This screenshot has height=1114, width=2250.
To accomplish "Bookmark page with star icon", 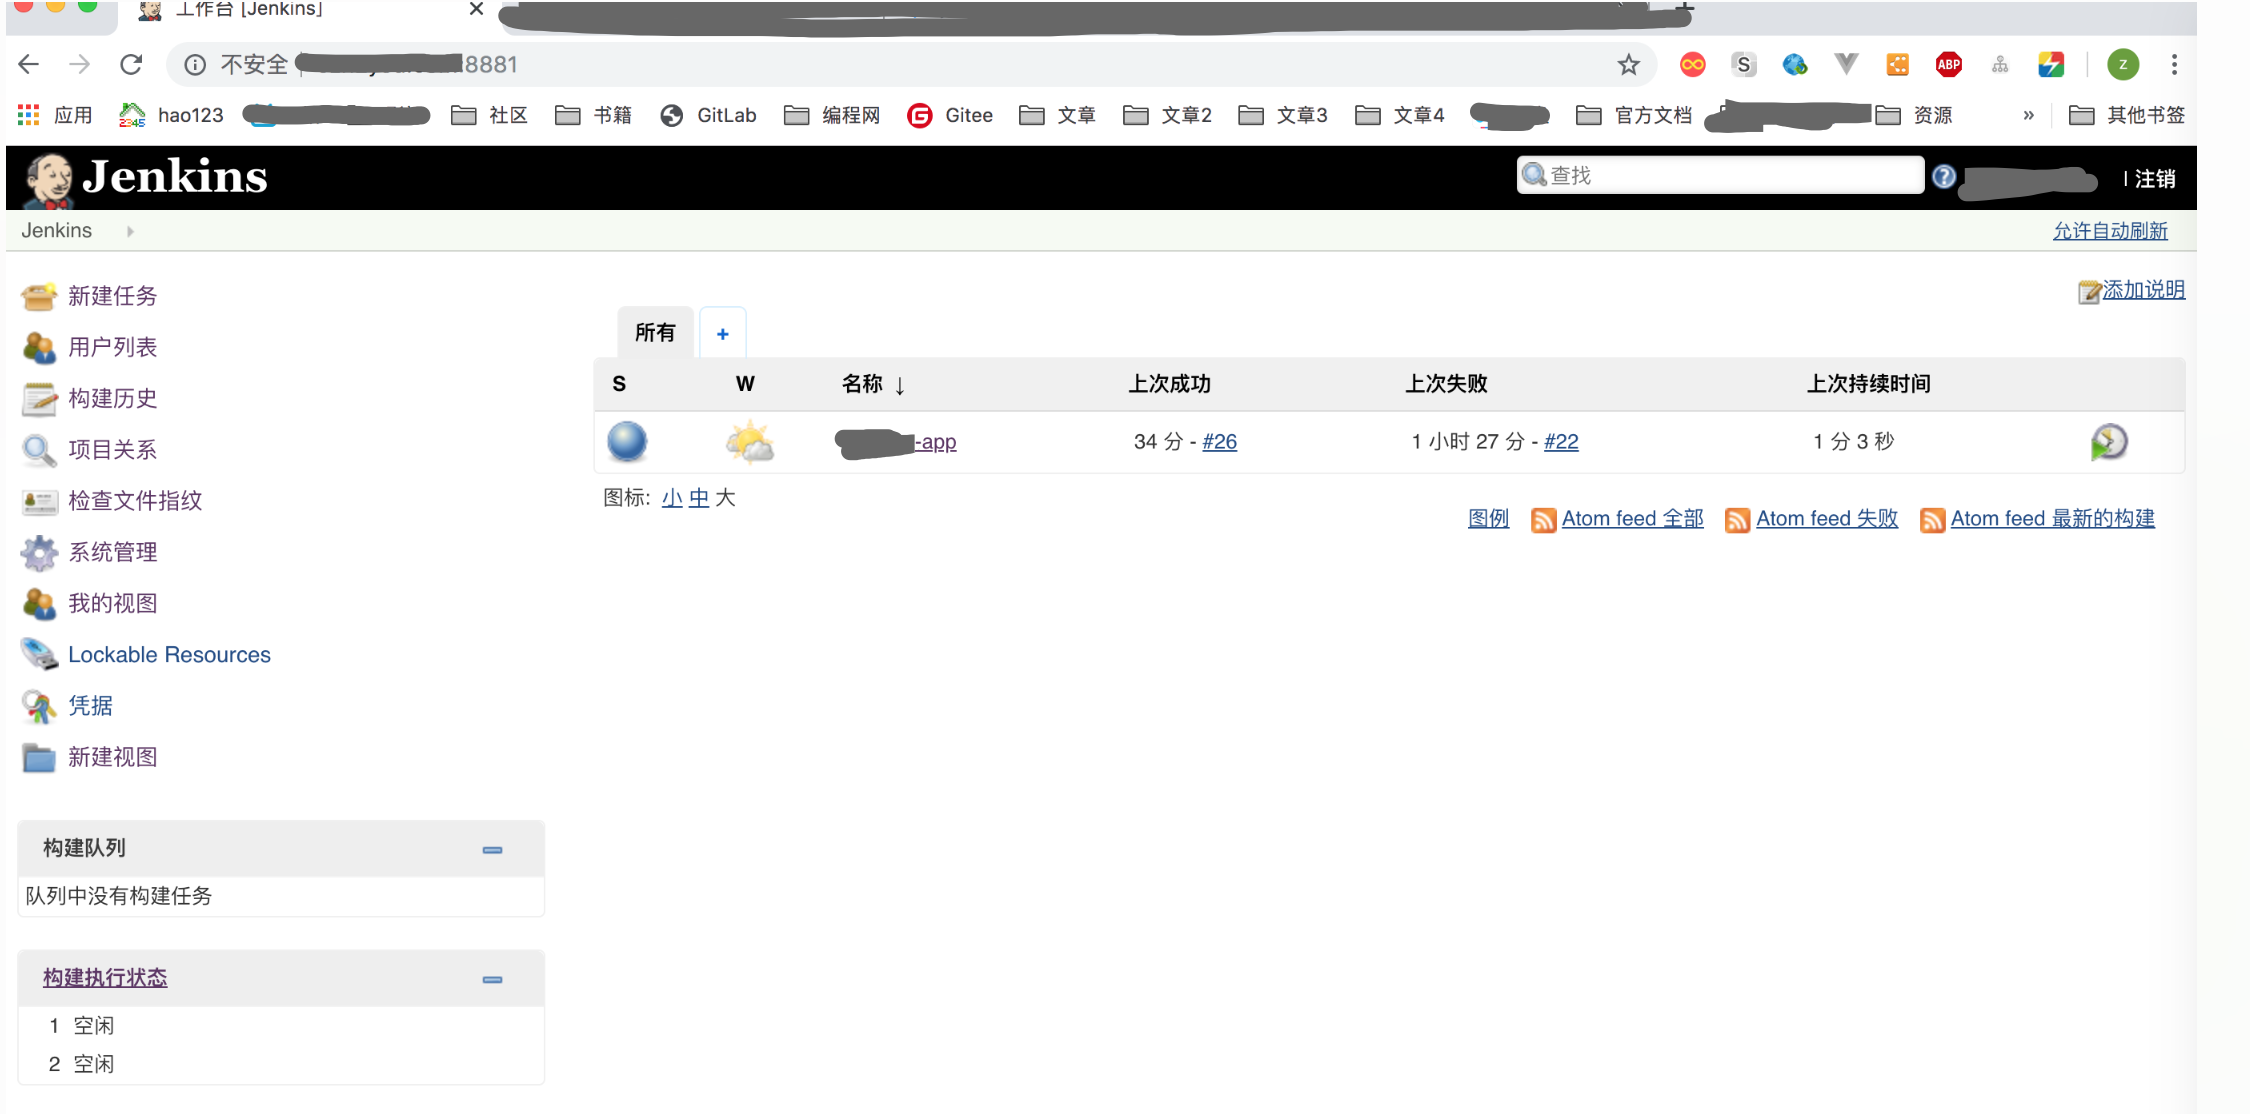I will (1629, 65).
